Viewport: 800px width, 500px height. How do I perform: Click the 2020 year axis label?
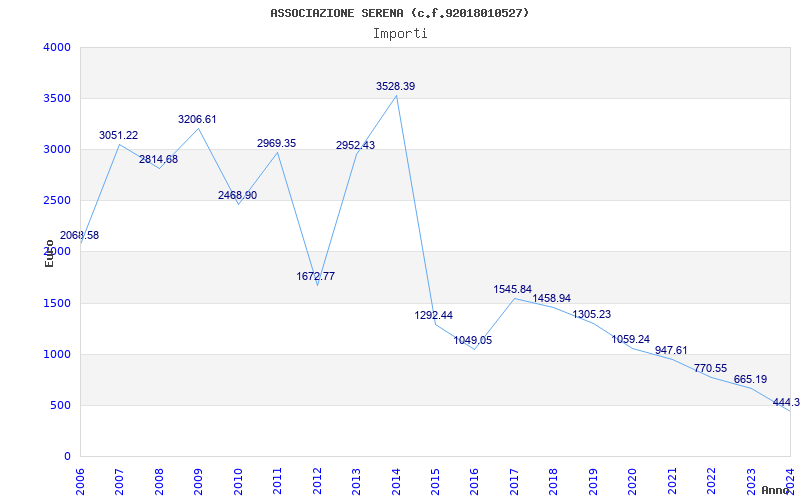pos(633,481)
